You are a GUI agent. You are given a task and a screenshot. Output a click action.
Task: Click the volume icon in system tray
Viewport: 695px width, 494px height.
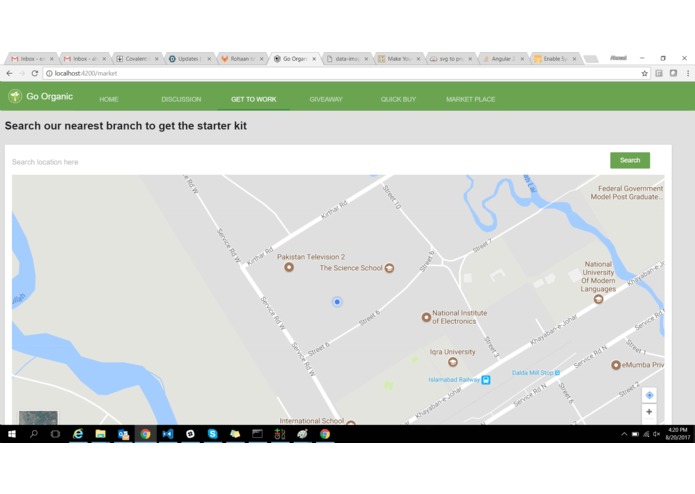(656, 434)
